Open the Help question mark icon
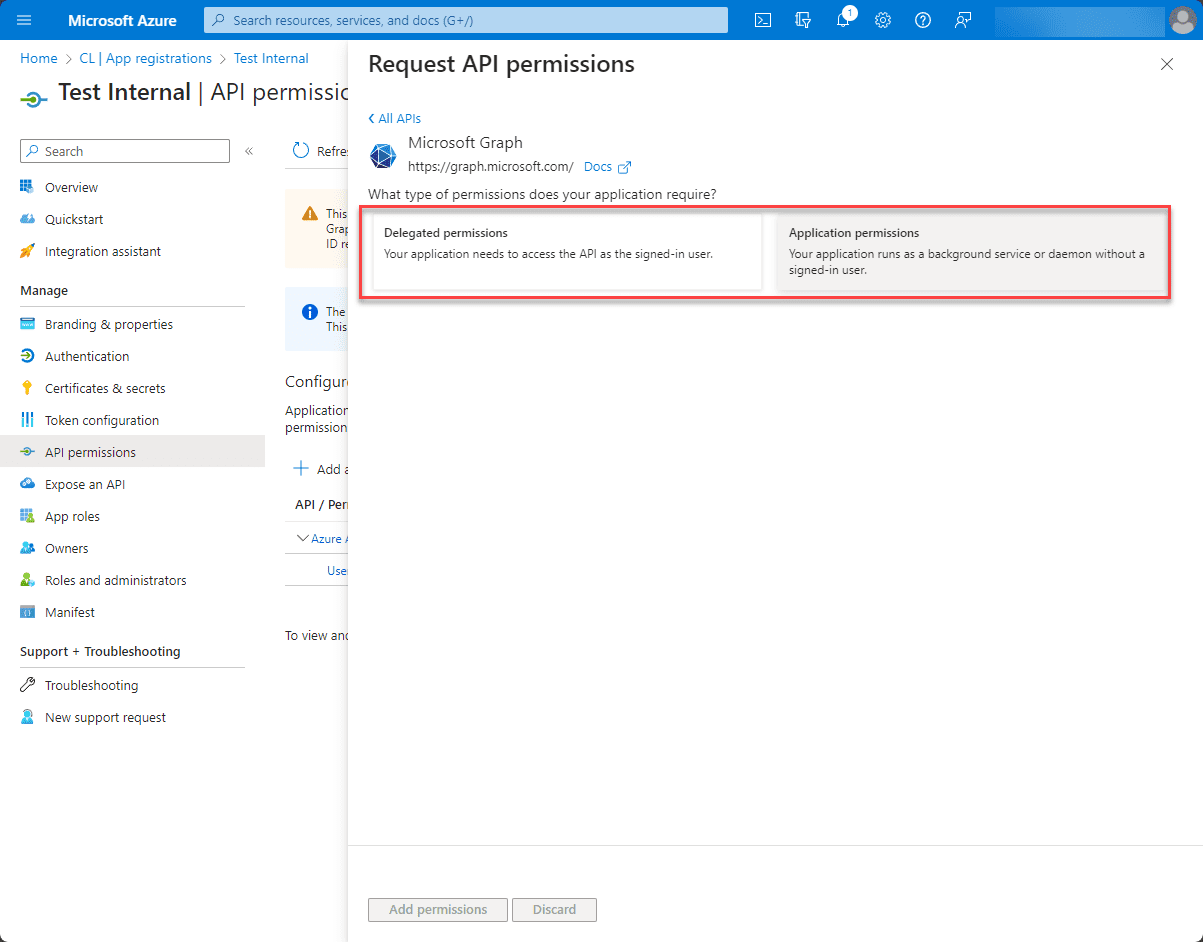 pyautogui.click(x=923, y=20)
